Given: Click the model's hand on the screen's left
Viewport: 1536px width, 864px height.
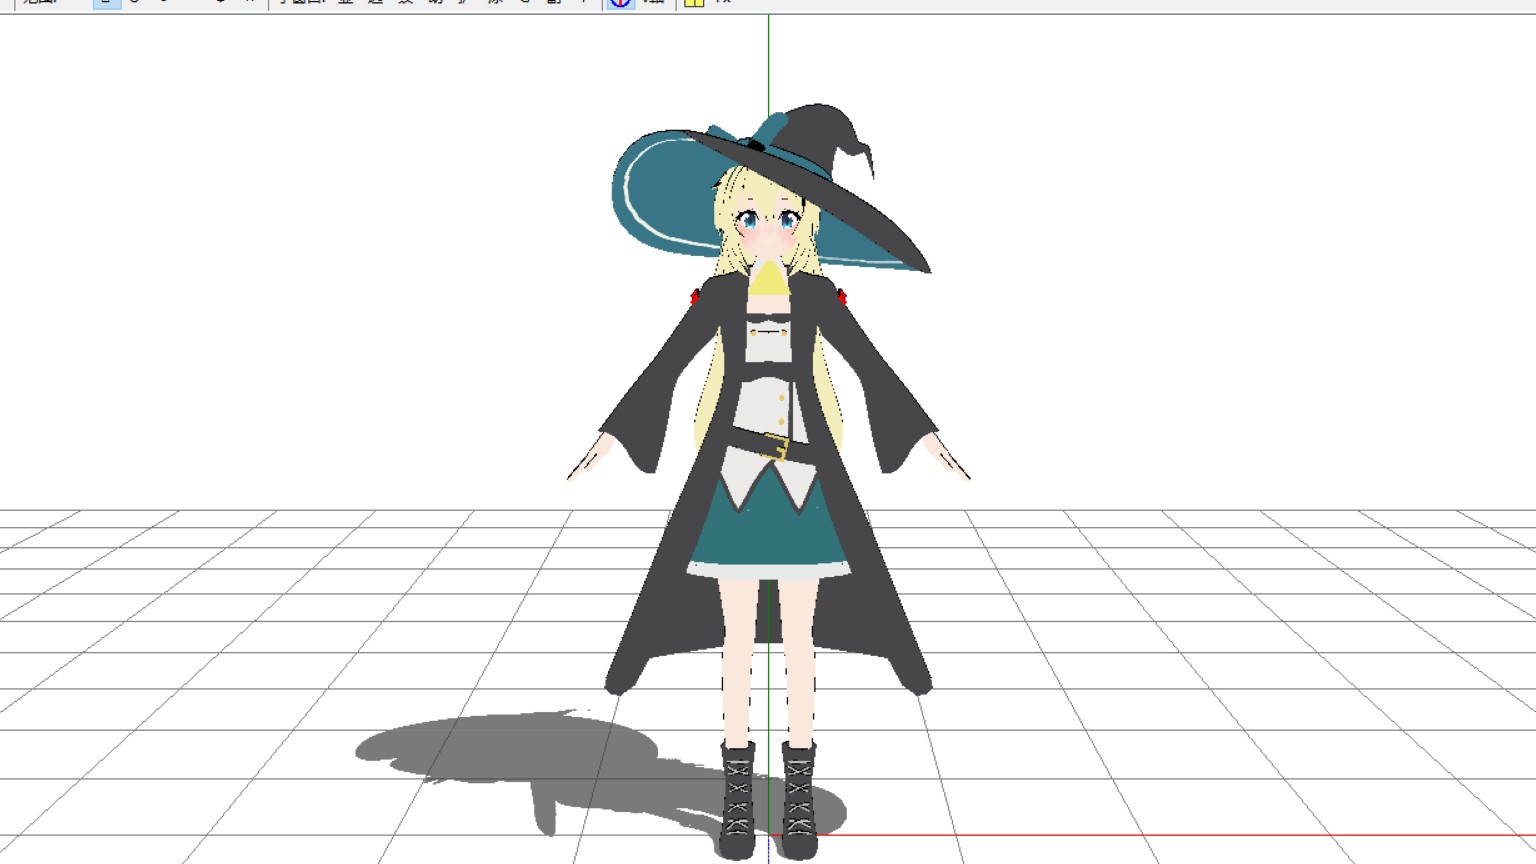Looking at the screenshot, I should 587,461.
